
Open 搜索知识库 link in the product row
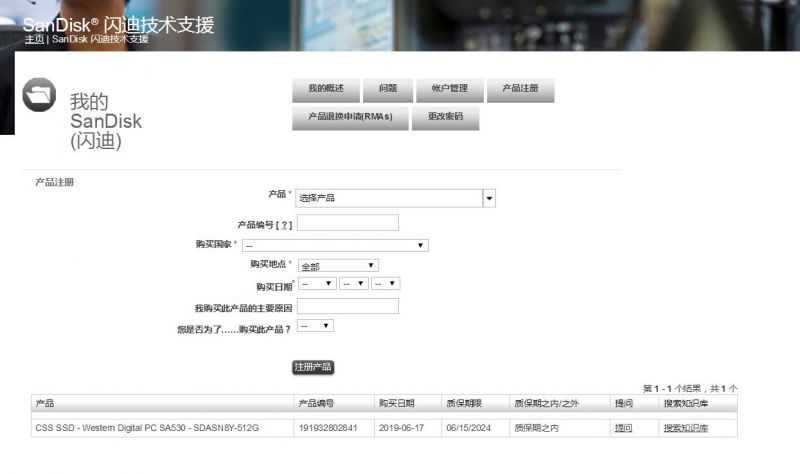click(x=685, y=428)
